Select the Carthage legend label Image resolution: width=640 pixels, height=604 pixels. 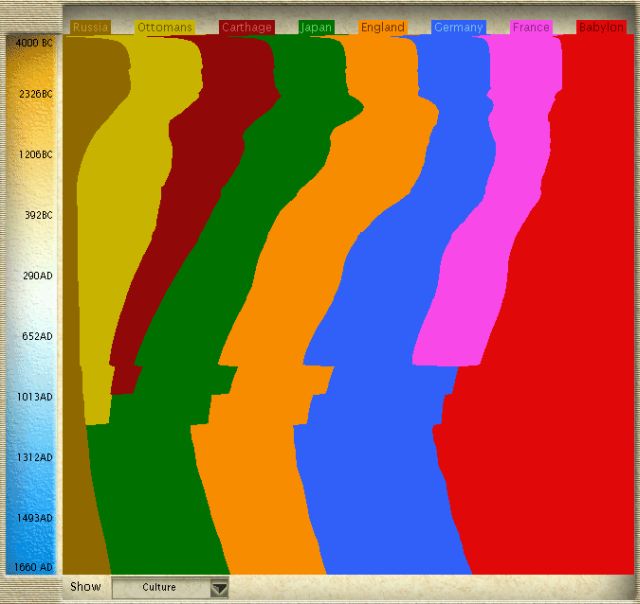[x=246, y=27]
